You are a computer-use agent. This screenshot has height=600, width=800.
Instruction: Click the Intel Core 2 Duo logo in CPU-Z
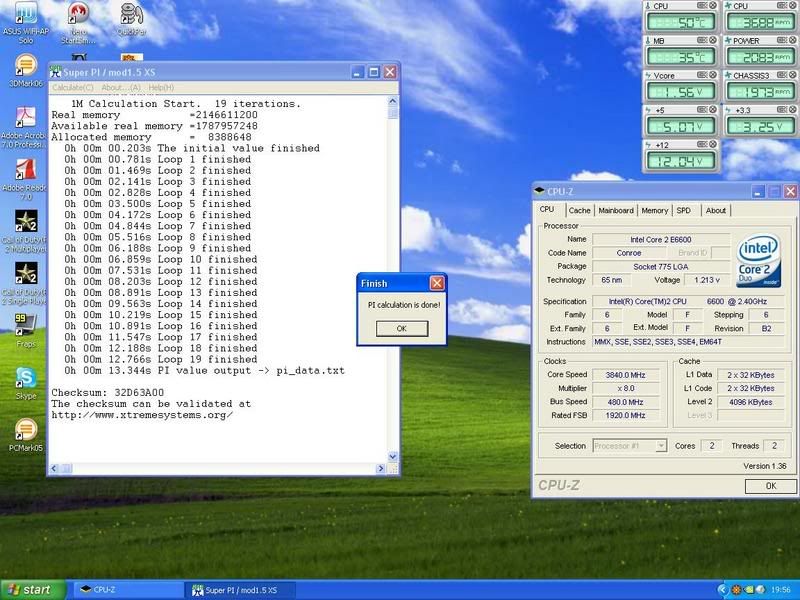point(758,260)
